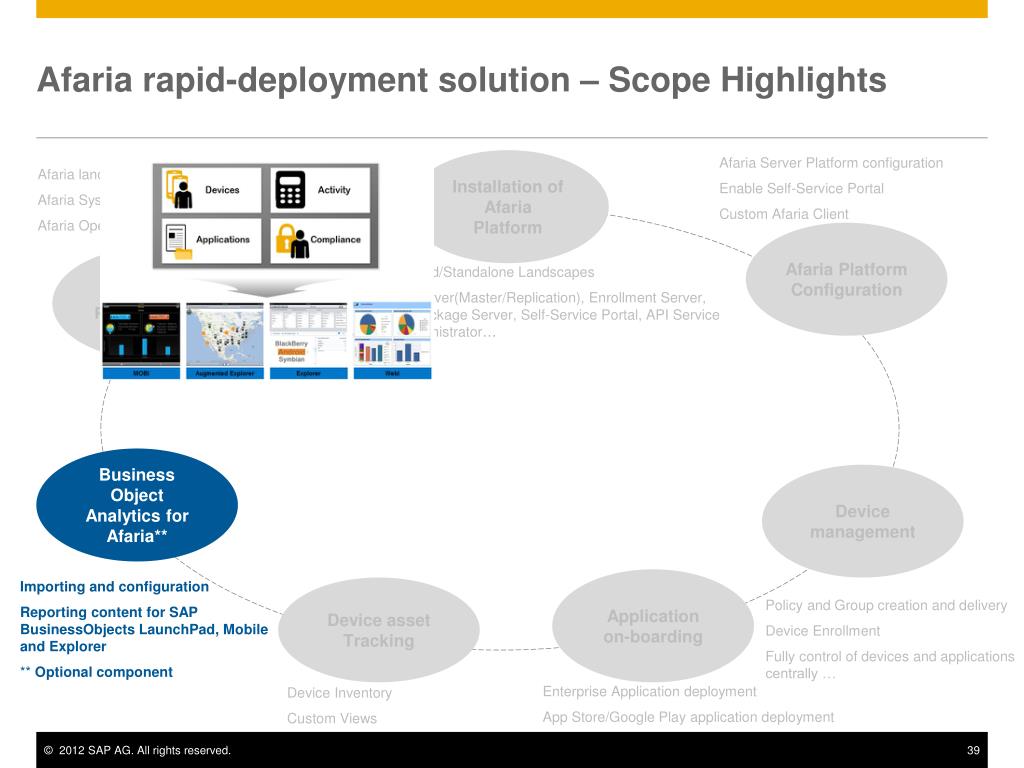Screen dimensions: 1024x768
Task: Open the Applications tile label
Action: coord(223,240)
